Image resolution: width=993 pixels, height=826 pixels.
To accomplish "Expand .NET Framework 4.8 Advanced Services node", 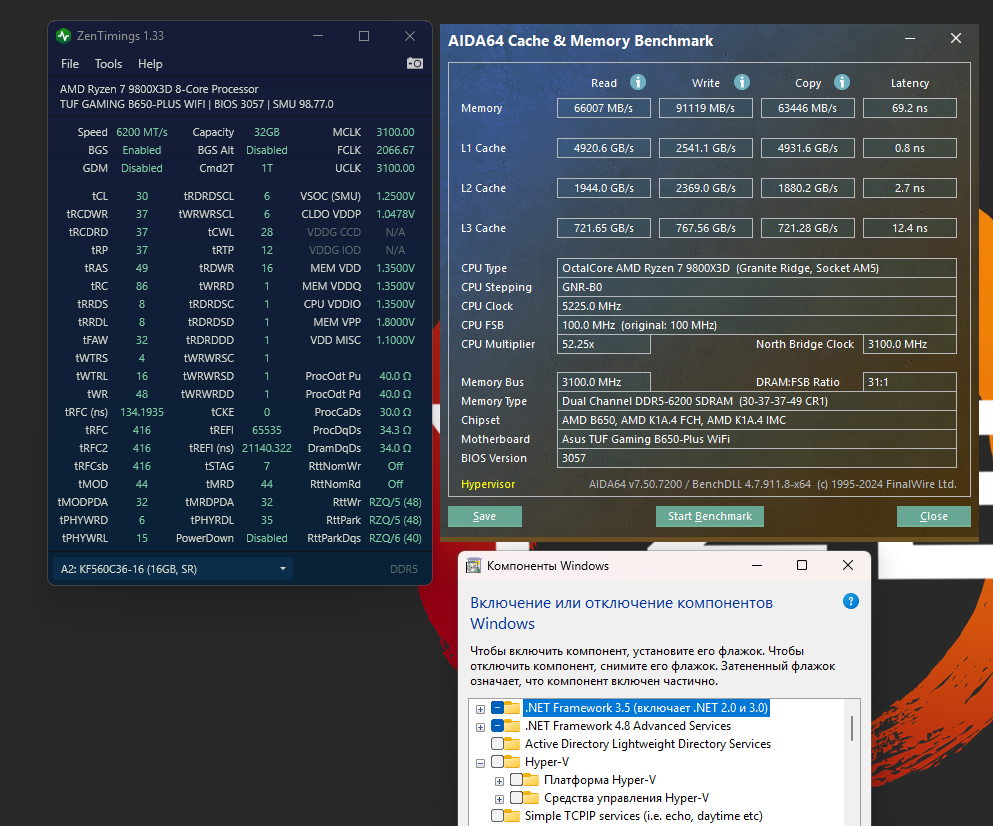I will 480,727.
